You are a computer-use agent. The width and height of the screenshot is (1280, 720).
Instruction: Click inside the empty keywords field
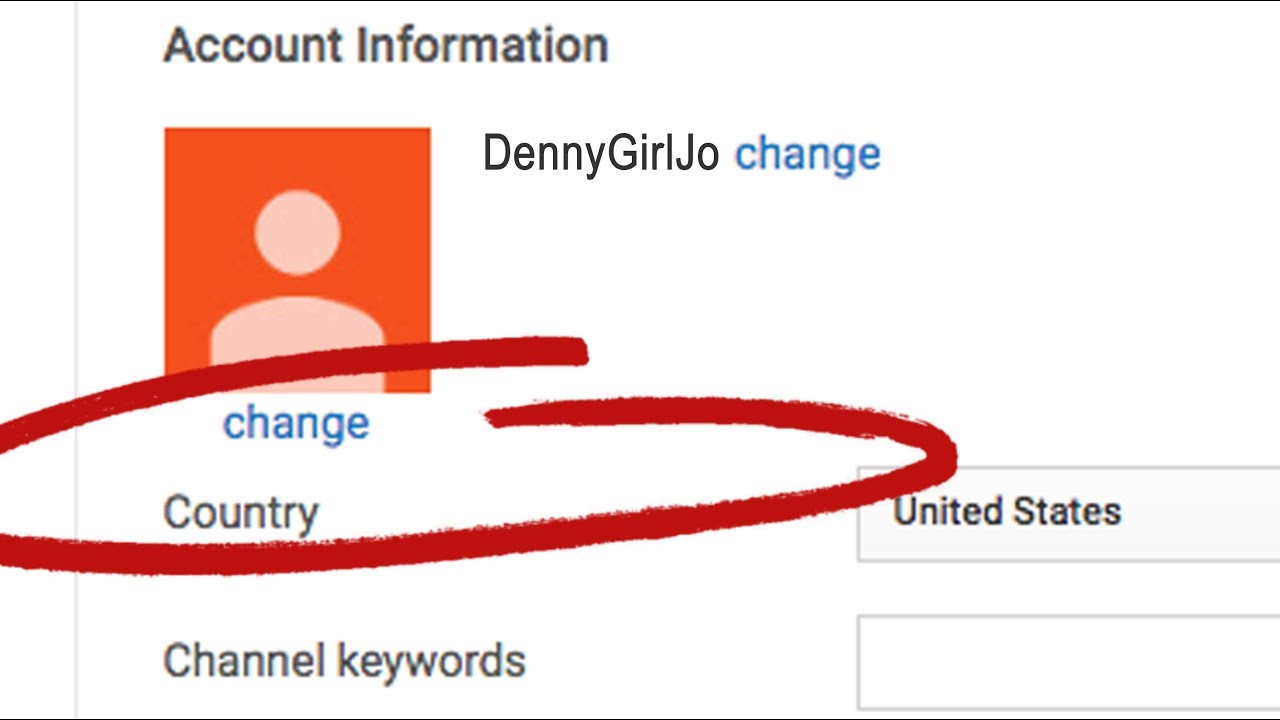click(x=1068, y=662)
